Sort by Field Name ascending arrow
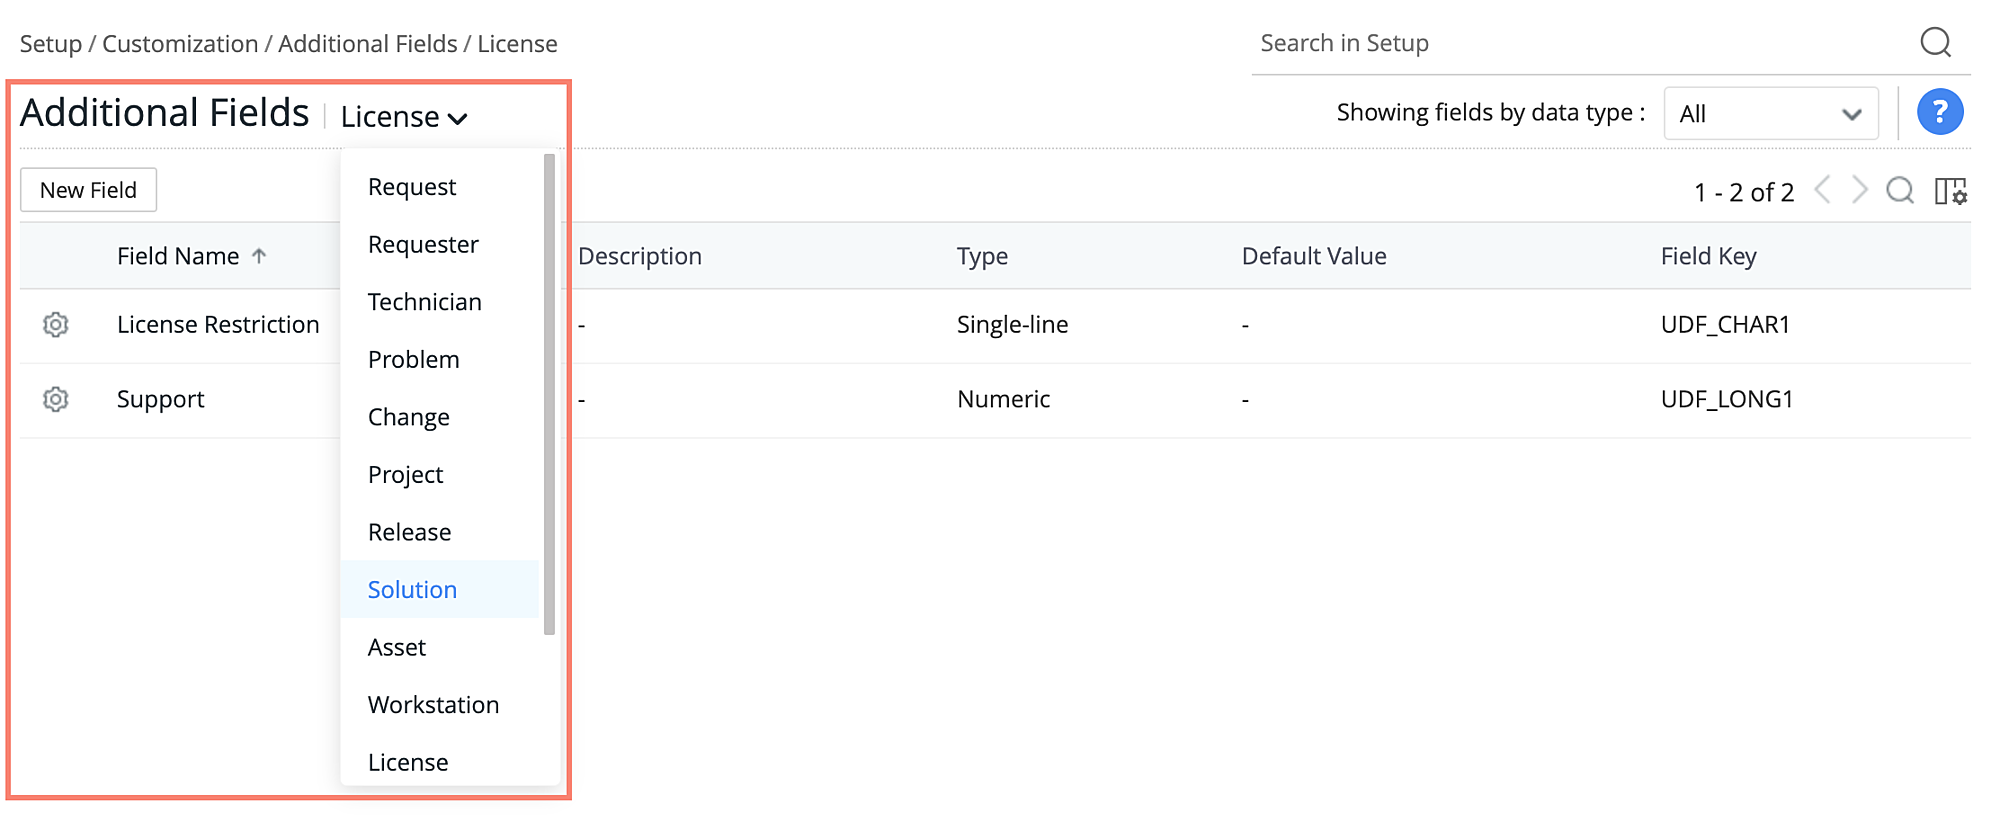 (x=259, y=256)
